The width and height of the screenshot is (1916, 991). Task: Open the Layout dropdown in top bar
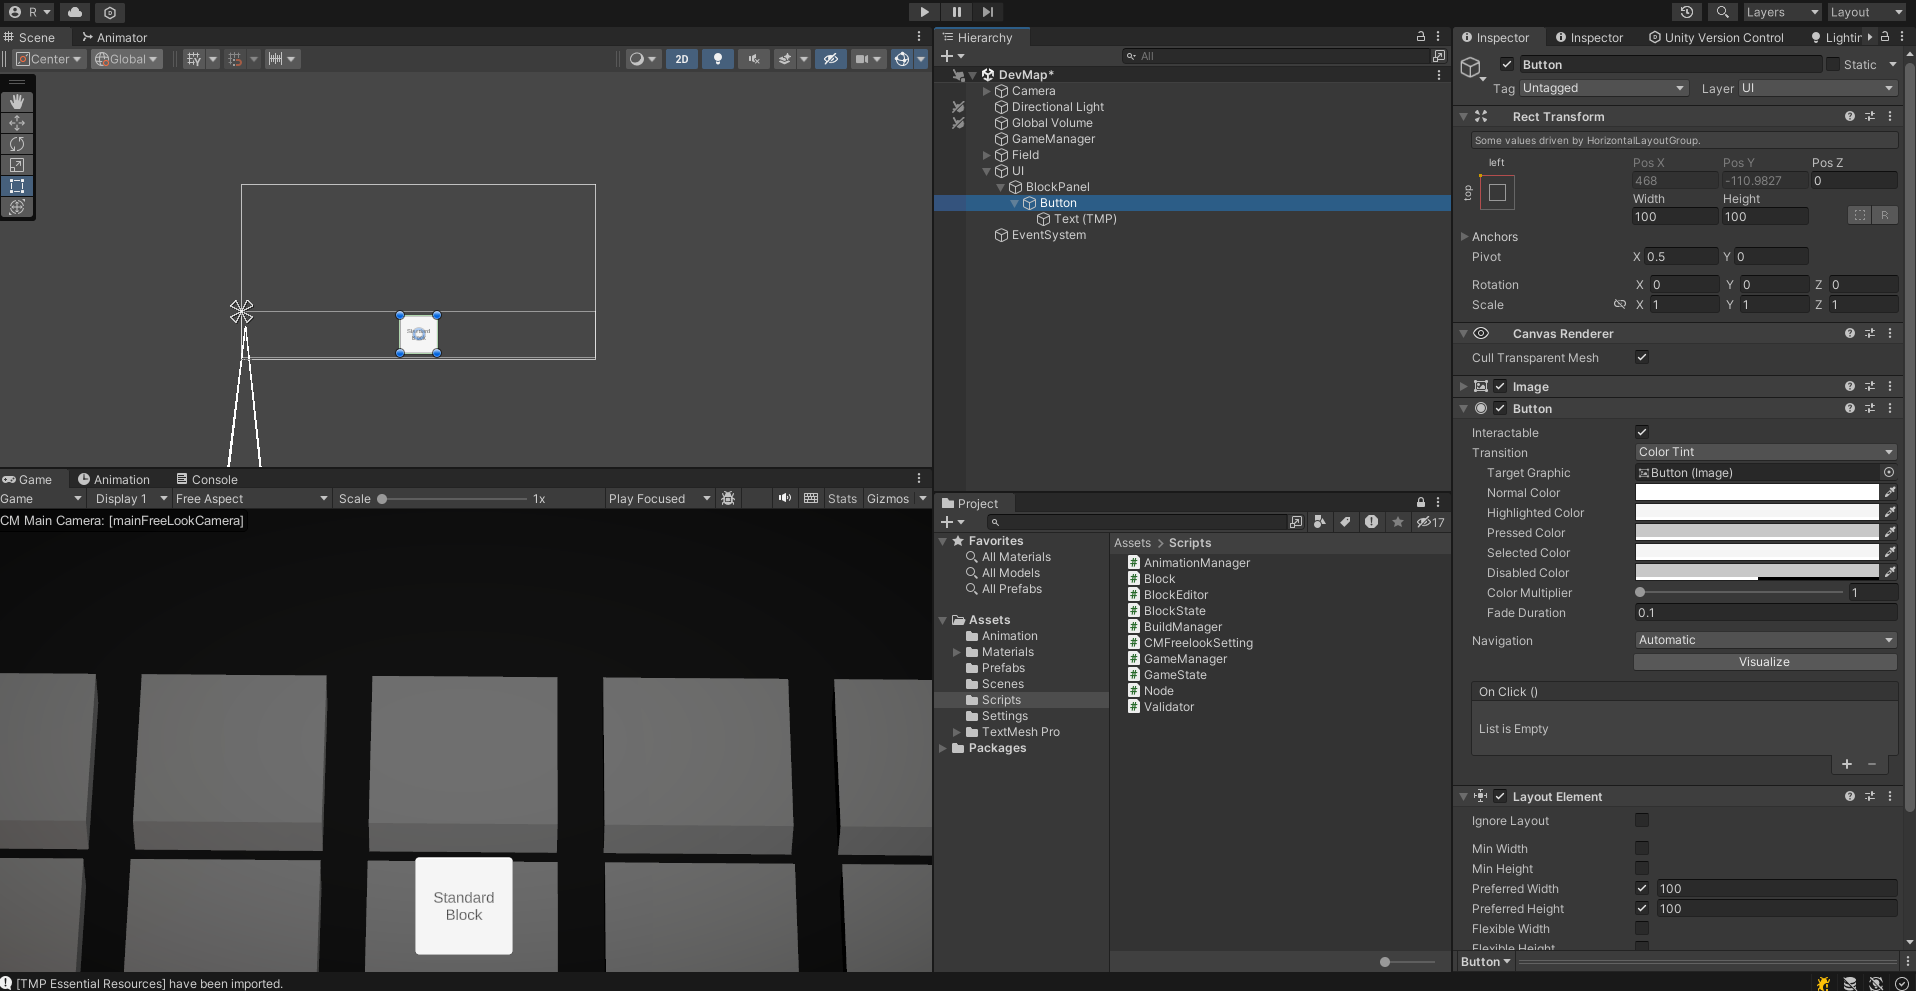tap(1866, 12)
